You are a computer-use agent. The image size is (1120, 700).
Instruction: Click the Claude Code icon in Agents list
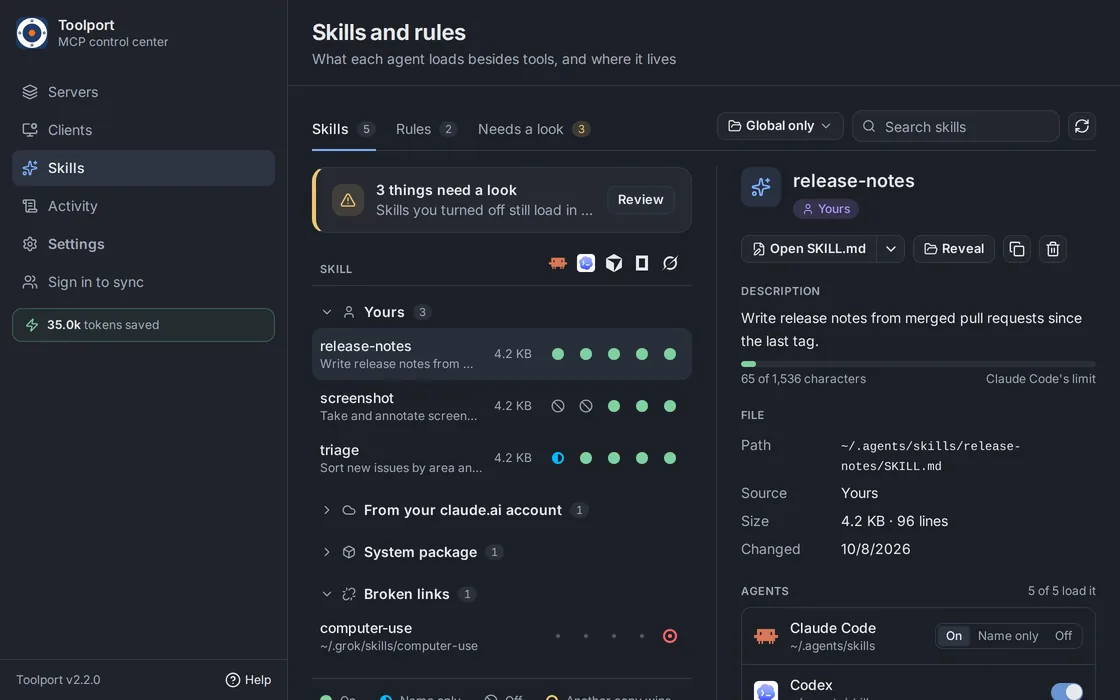pos(766,636)
